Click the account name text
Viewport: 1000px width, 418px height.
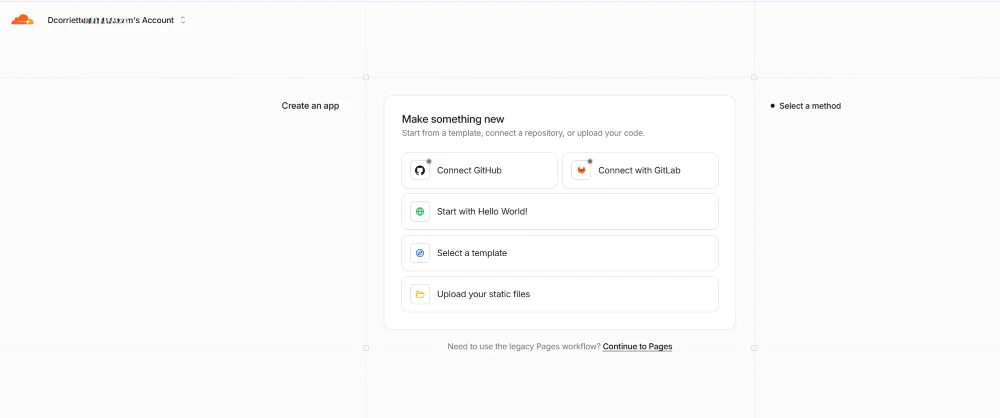pos(110,20)
